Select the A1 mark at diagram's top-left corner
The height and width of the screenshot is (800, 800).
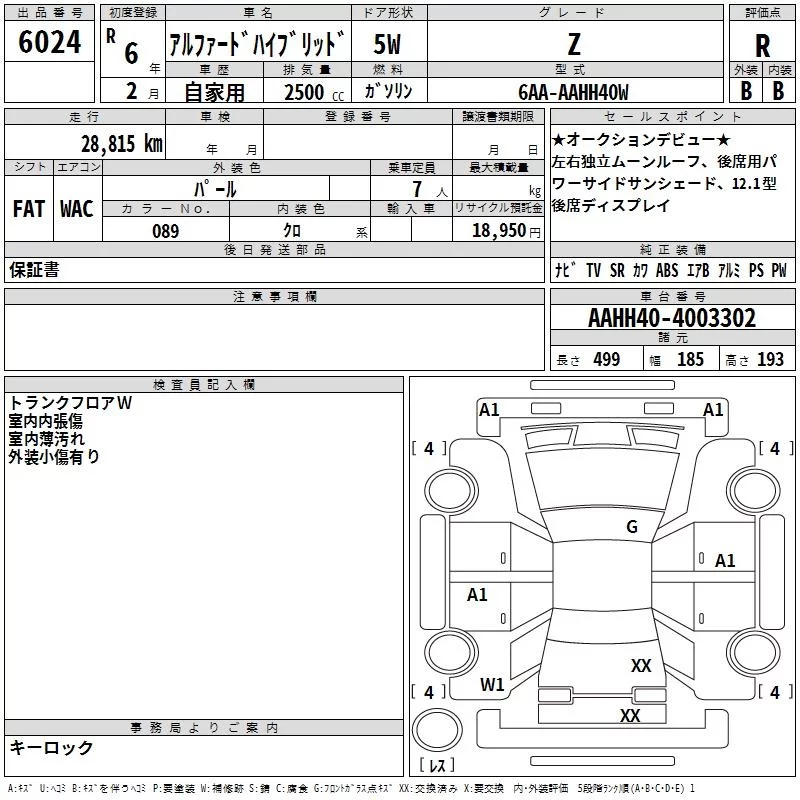pos(489,409)
